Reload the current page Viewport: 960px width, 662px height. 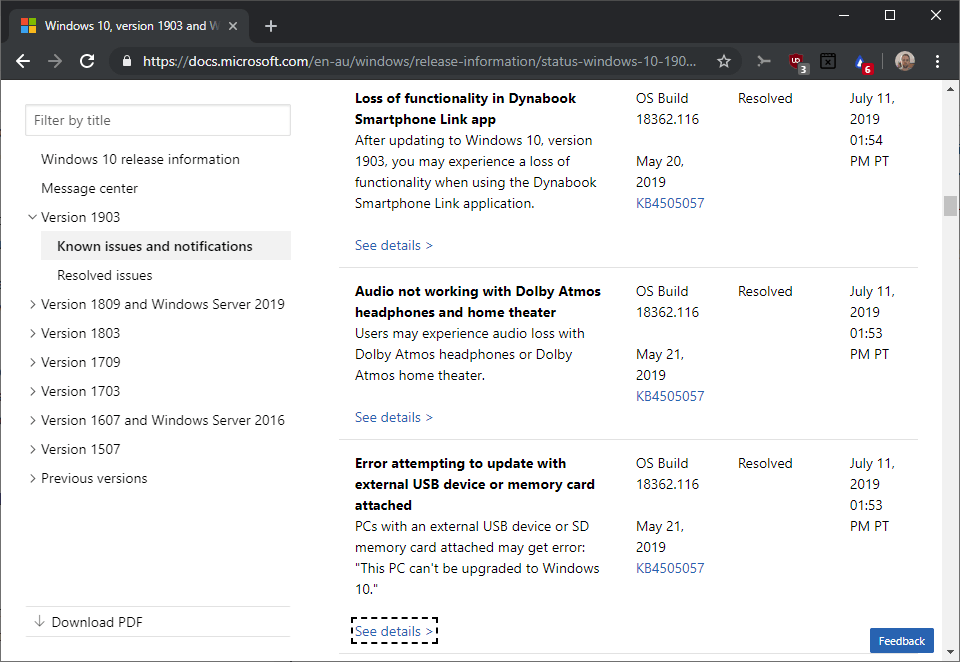click(x=87, y=61)
